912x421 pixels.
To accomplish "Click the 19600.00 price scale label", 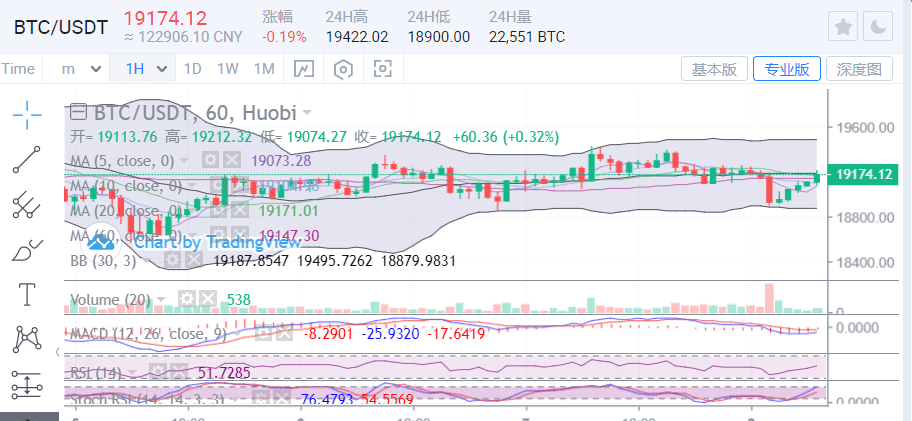I will click(x=865, y=127).
